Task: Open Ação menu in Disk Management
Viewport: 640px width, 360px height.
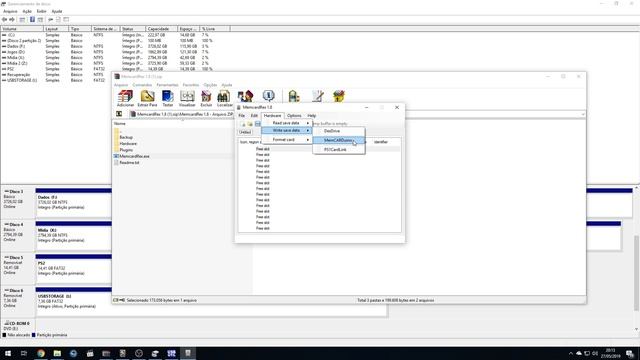Action: (x=27, y=11)
